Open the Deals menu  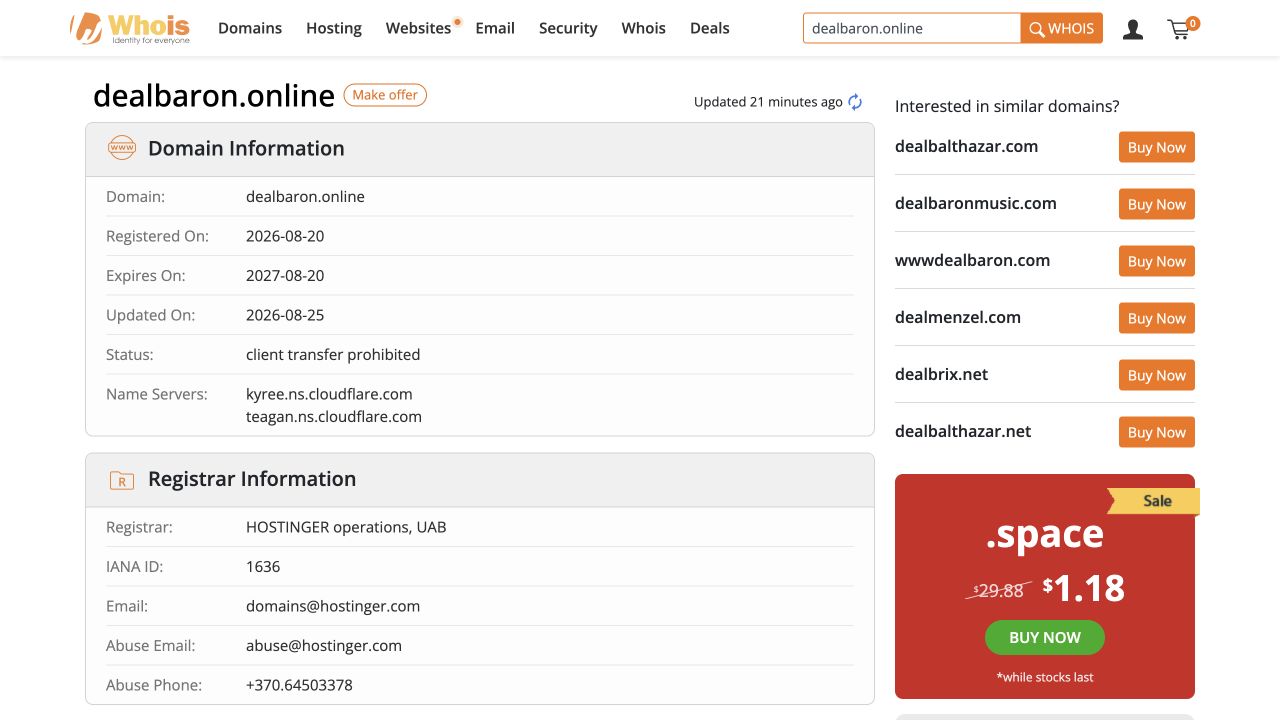(710, 28)
